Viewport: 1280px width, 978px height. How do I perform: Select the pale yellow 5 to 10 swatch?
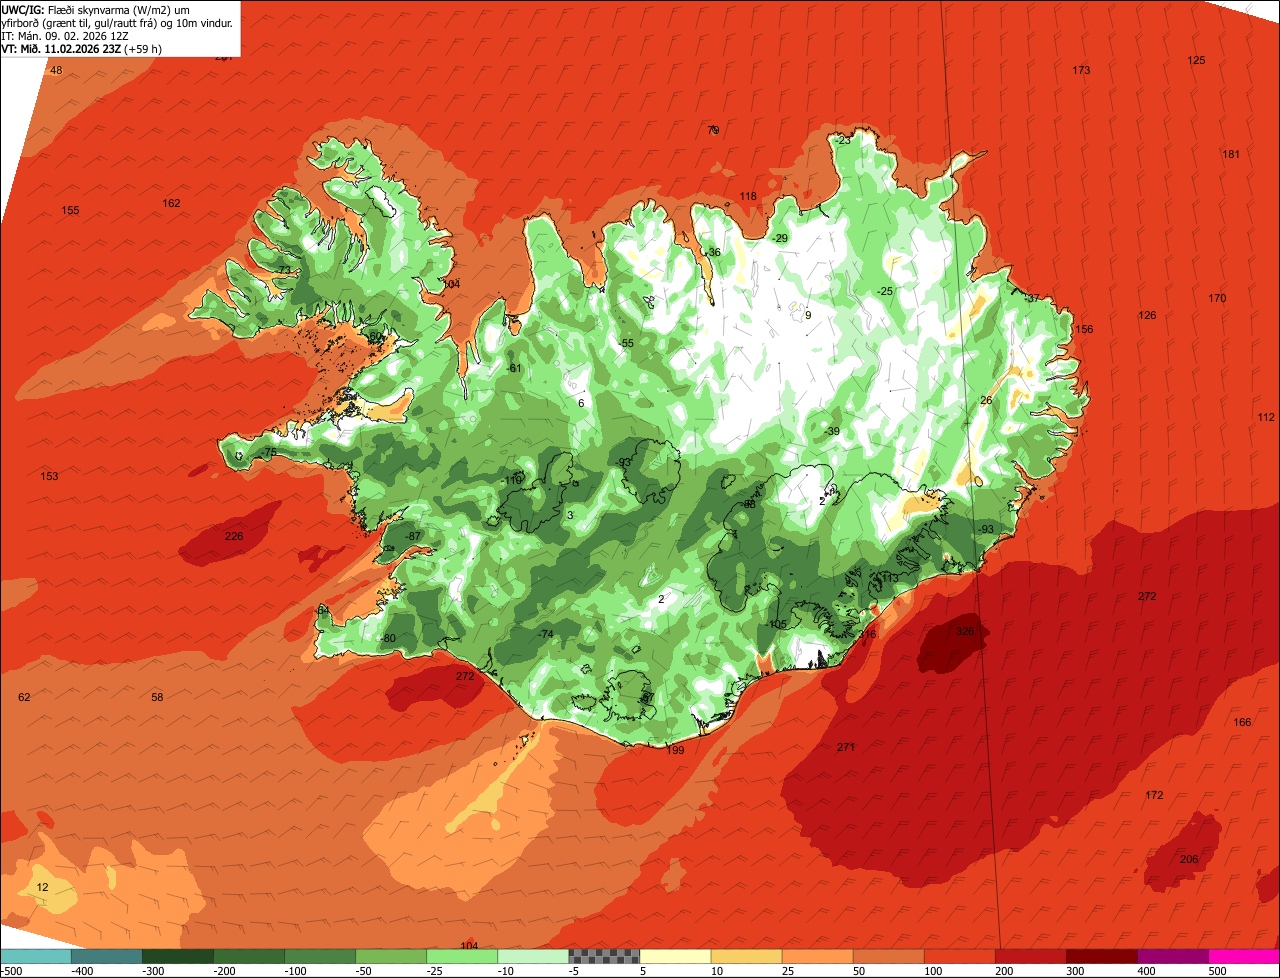pos(675,956)
